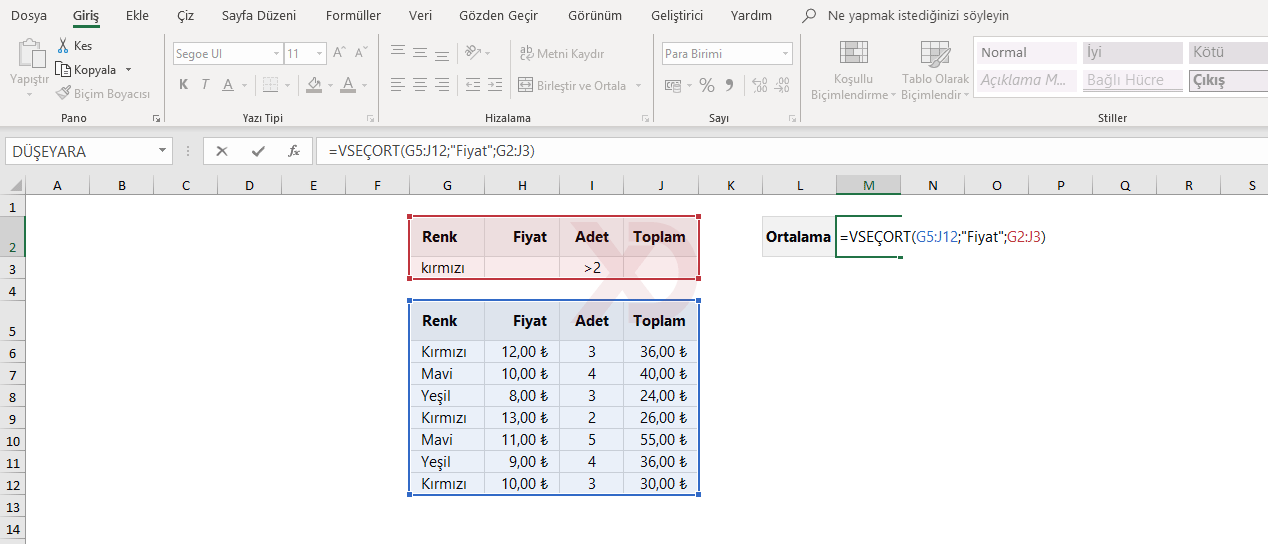Screen dimensions: 1268x544
Task: Open the Para Birimi number format dropdown
Action: point(785,54)
